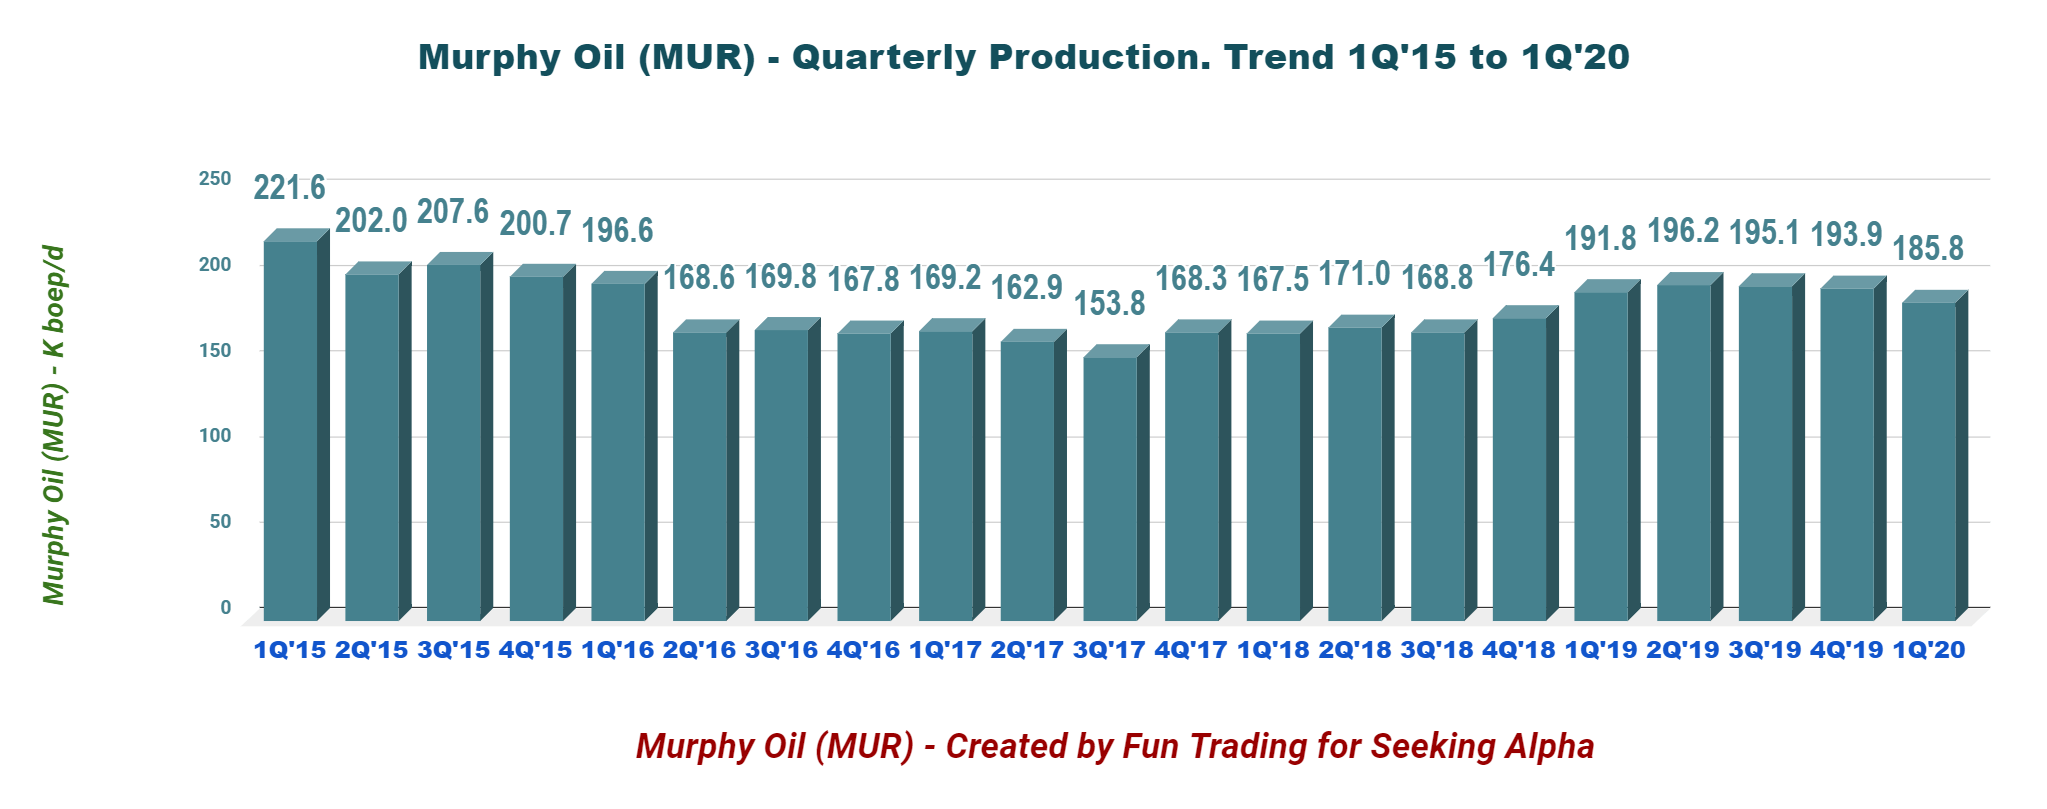The height and width of the screenshot is (809, 2047).
Task: Select the 193.9 data label
Action: (1847, 234)
